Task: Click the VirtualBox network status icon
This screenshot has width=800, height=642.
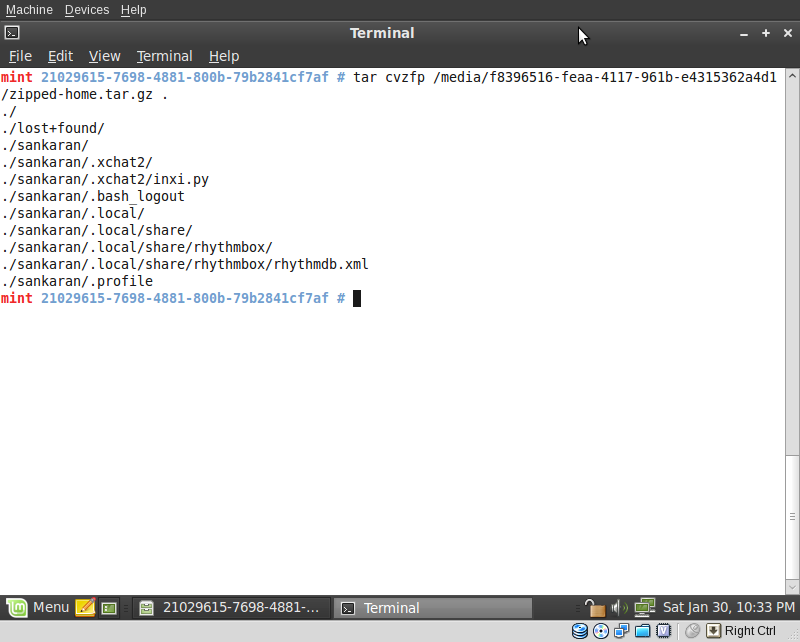Action: 620,630
